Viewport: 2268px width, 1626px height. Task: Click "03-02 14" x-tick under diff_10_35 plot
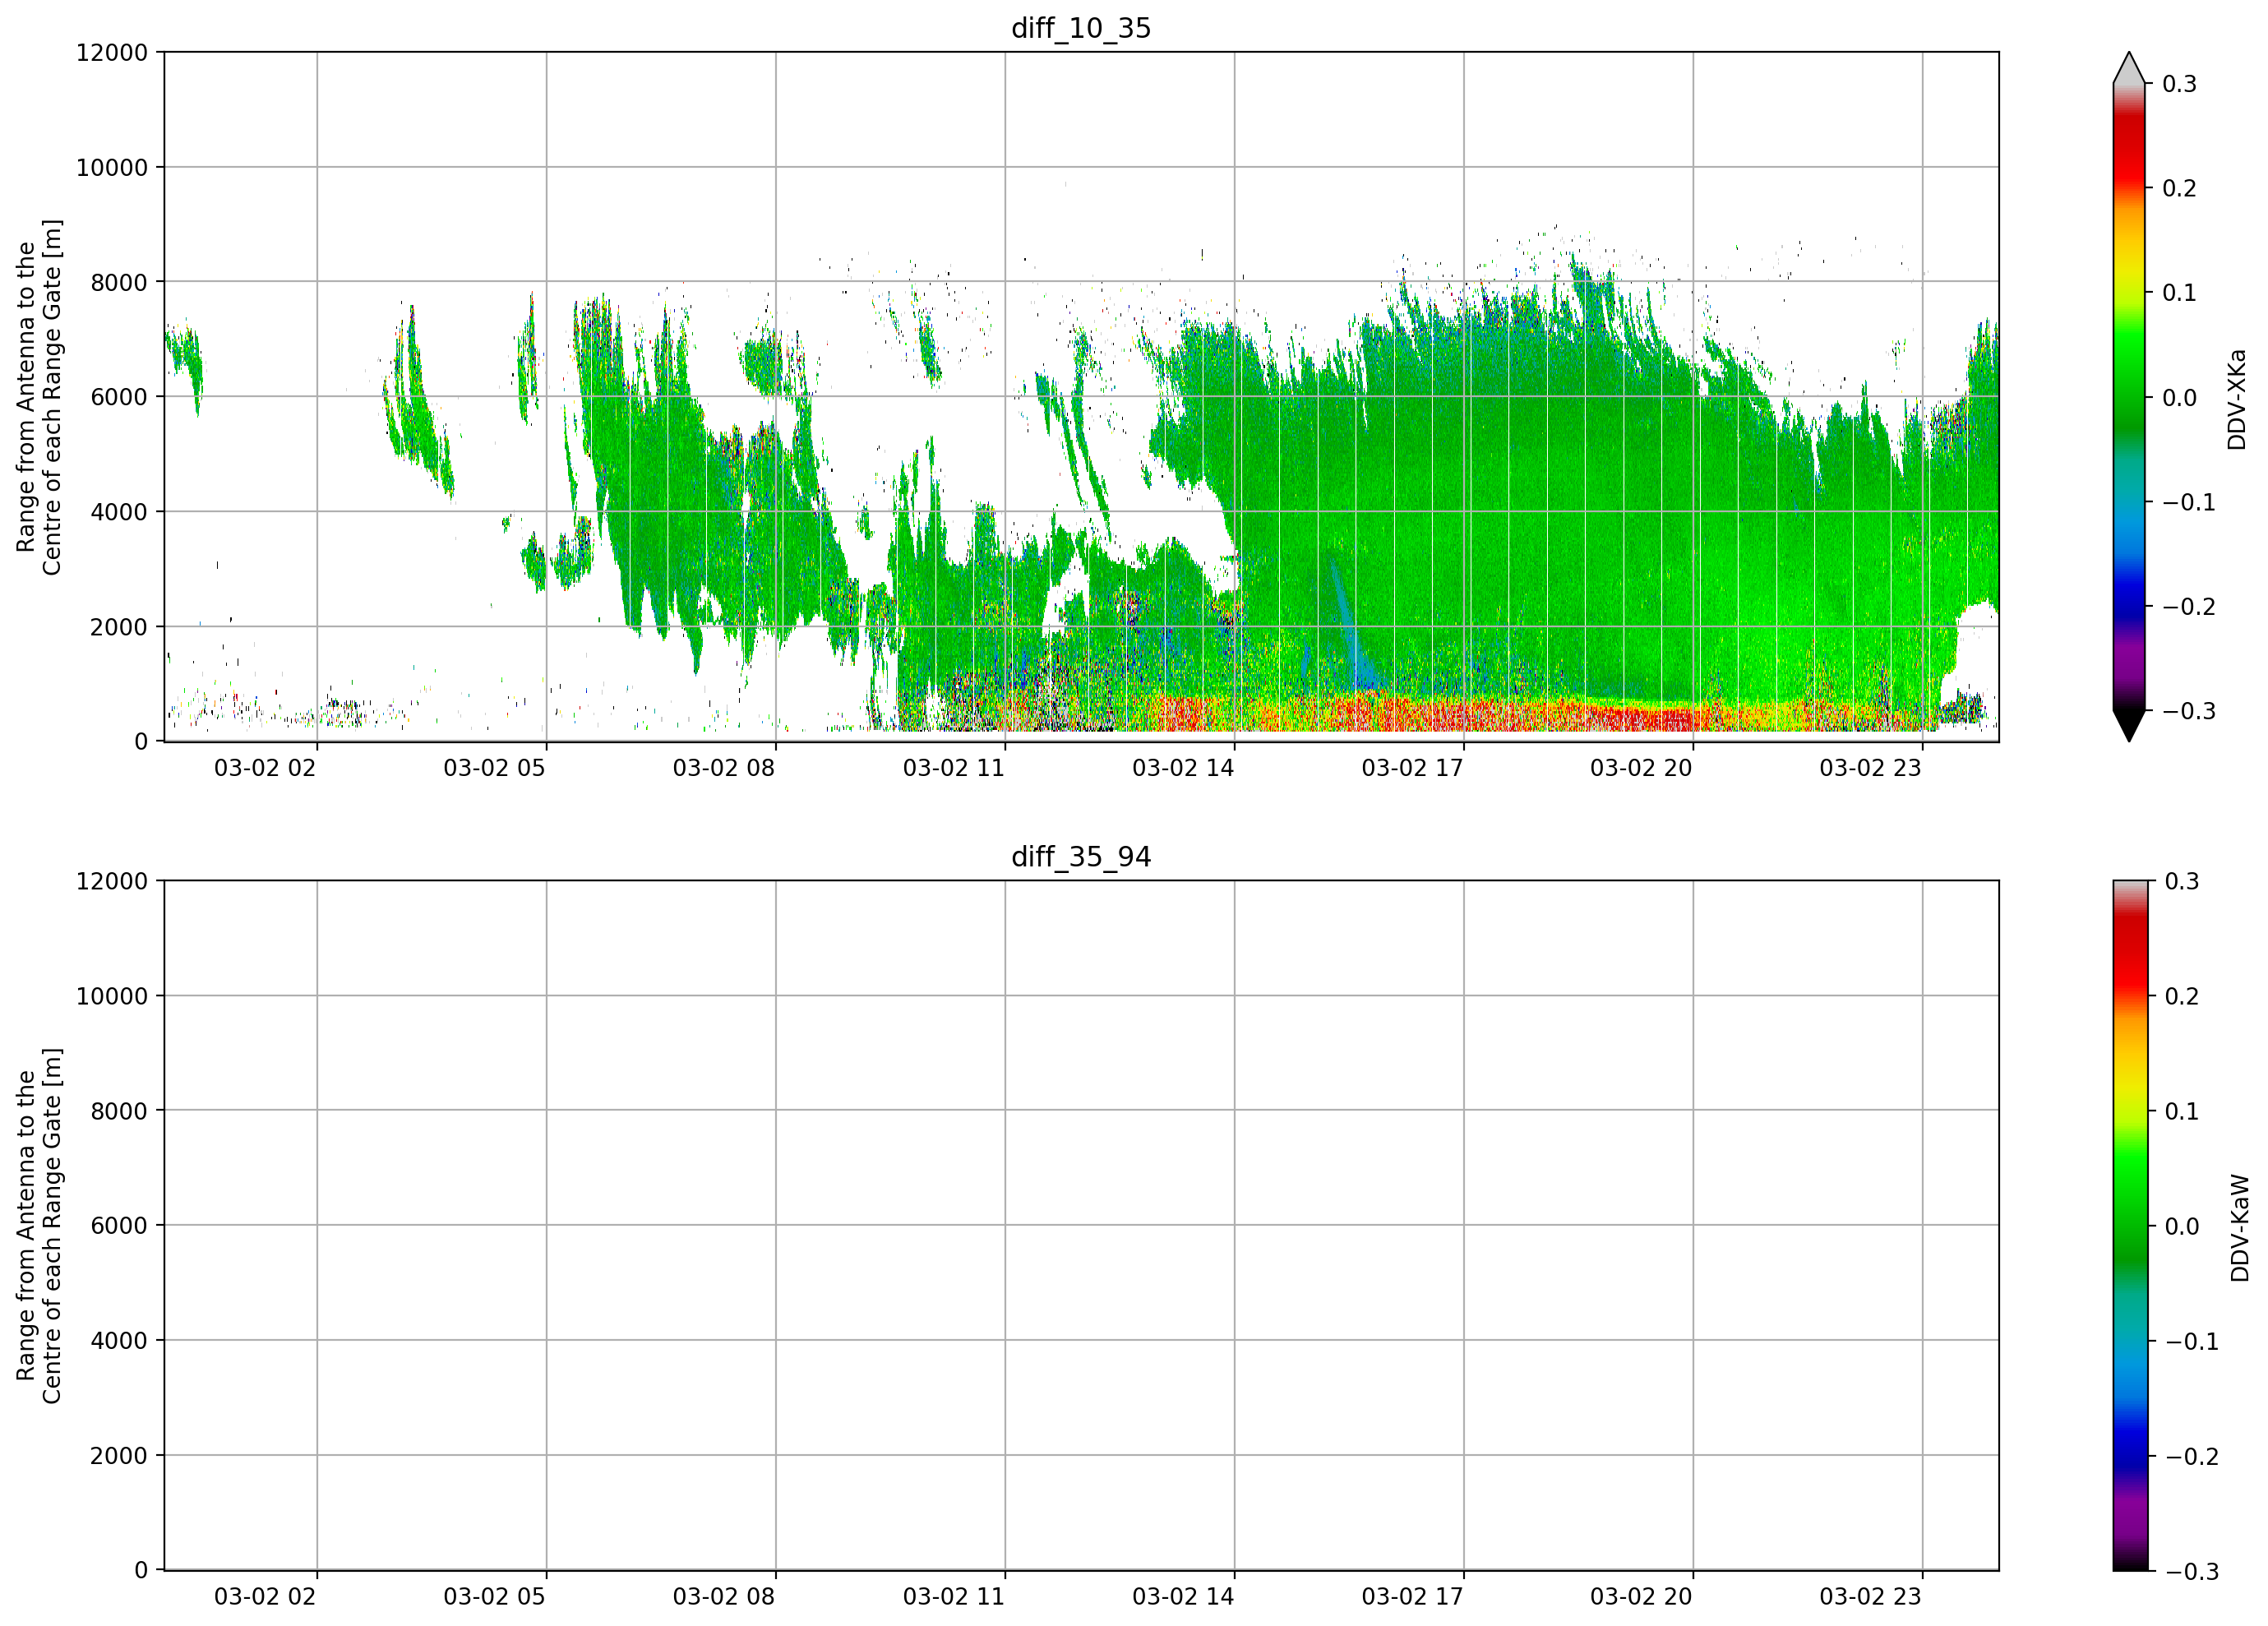(1183, 768)
